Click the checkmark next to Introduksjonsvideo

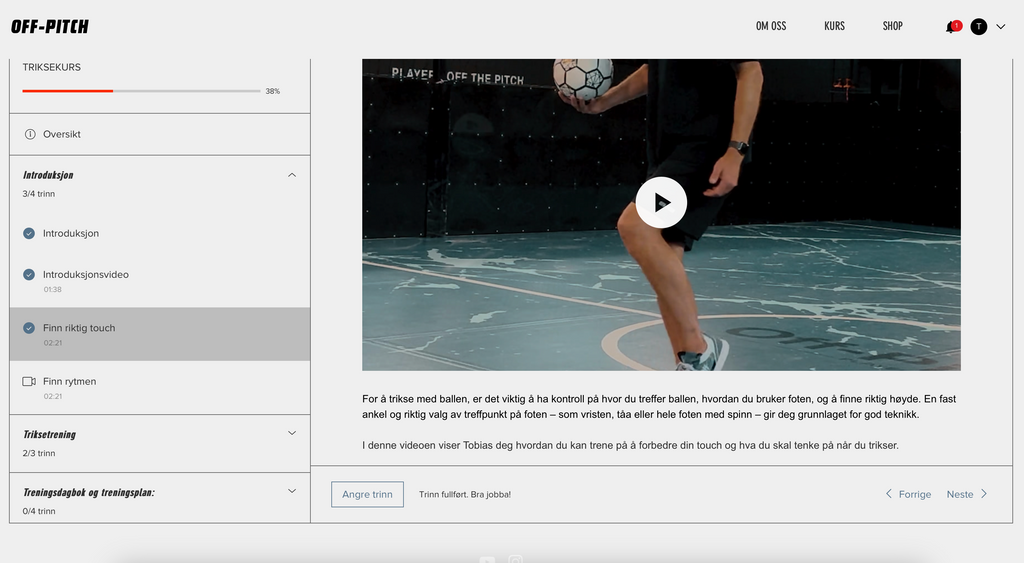(29, 274)
